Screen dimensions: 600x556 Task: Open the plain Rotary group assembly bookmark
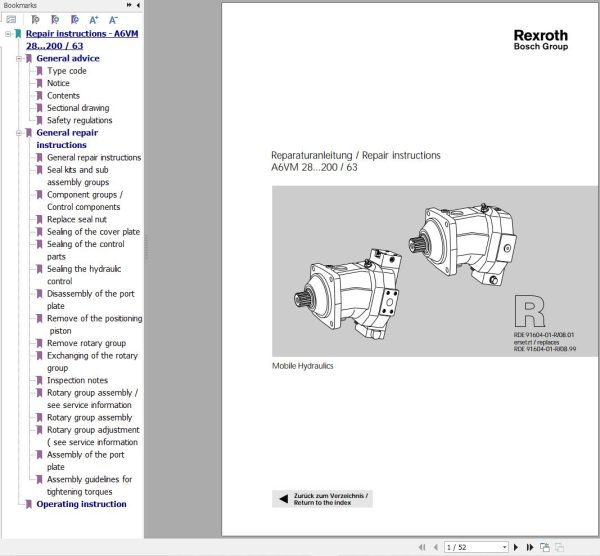click(x=90, y=417)
